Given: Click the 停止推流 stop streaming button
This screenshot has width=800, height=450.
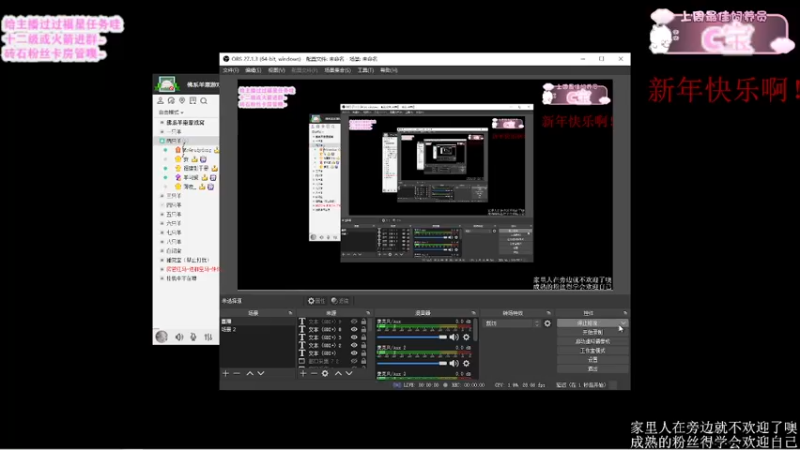Looking at the screenshot, I should pos(592,323).
